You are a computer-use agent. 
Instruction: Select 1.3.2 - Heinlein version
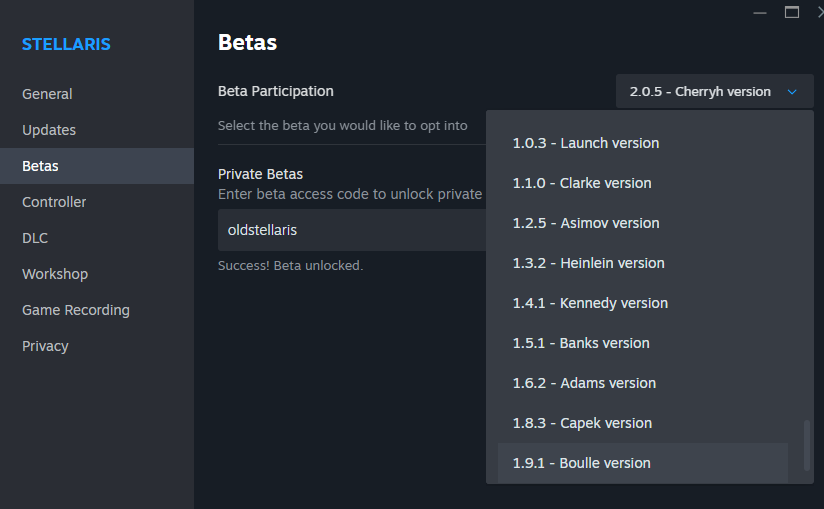643,263
